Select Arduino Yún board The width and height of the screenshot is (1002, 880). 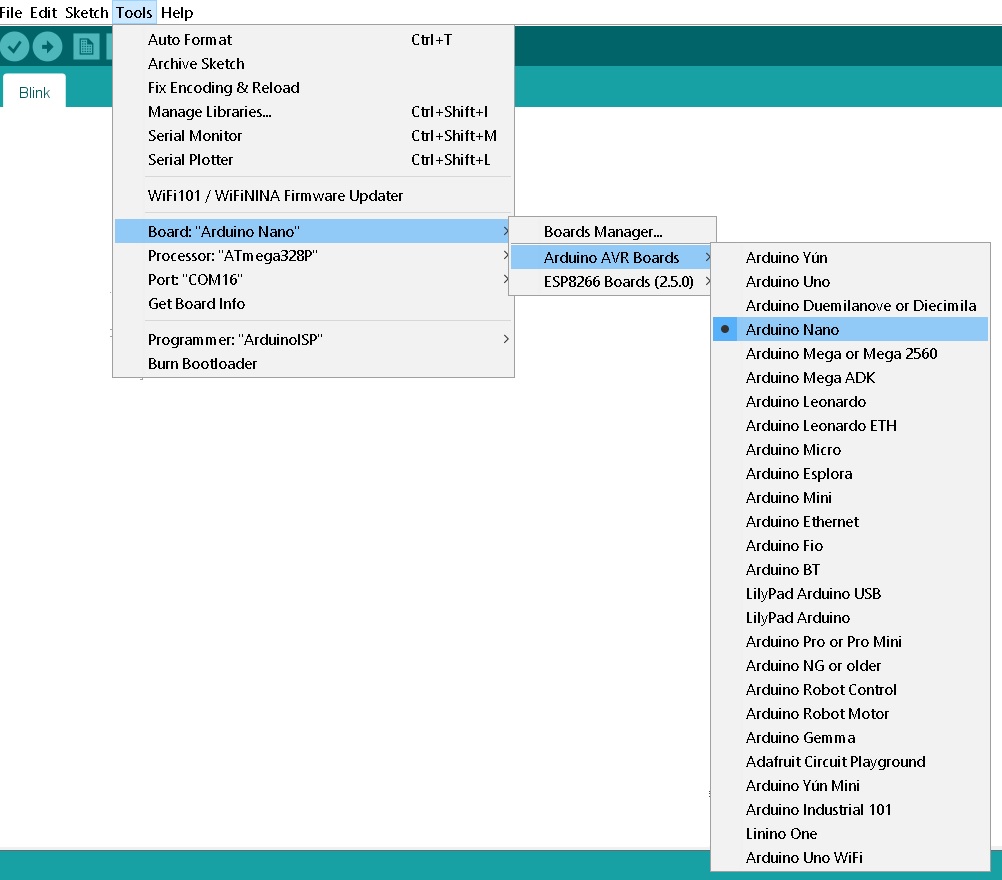pos(850,258)
